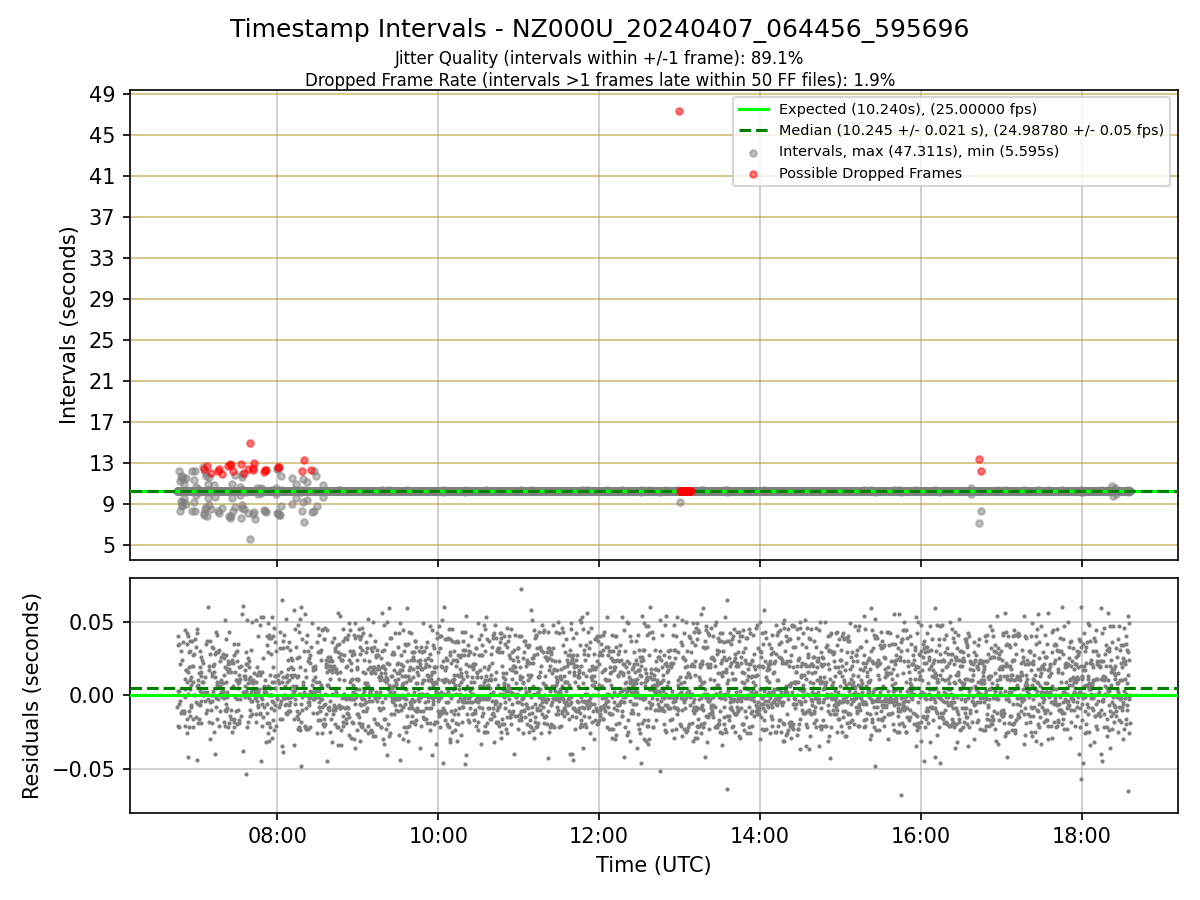Screen dimensions: 1200x900
Task: Click the red dropped-frame cluster near 13:00
Action: coord(686,491)
